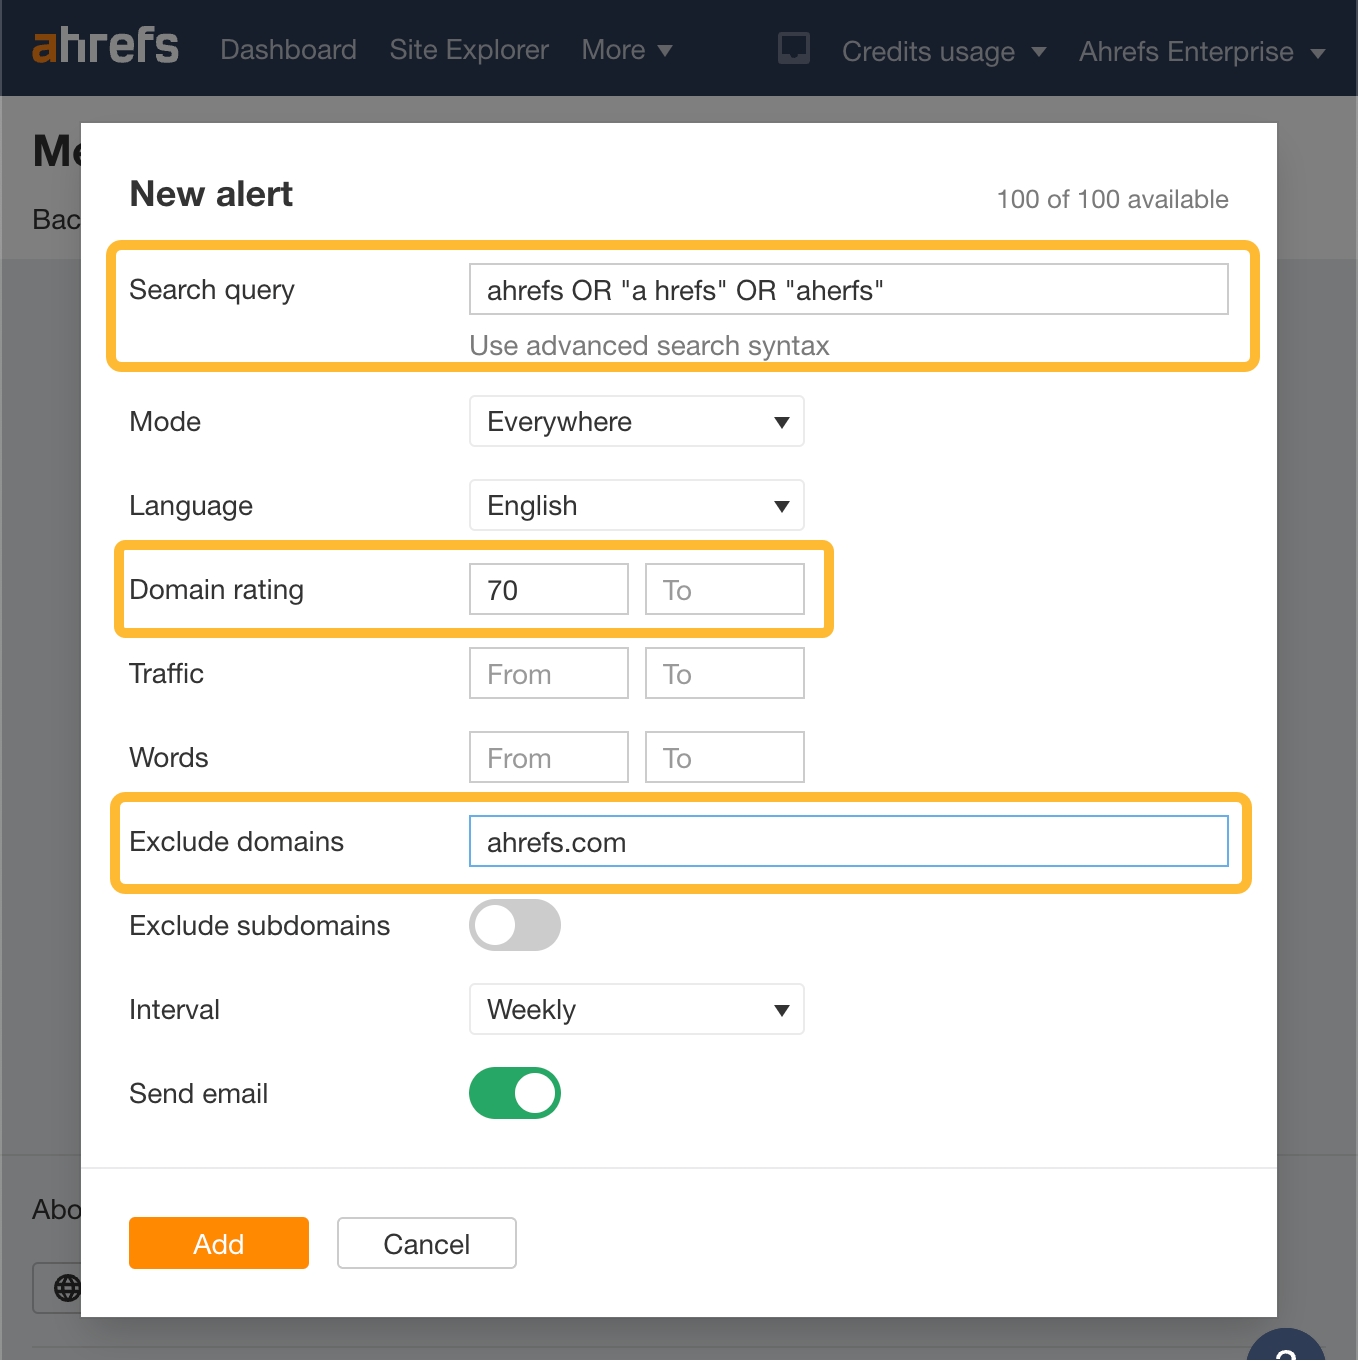Open the chat bubble in the bottom corner
The width and height of the screenshot is (1358, 1360).
1287,1348
